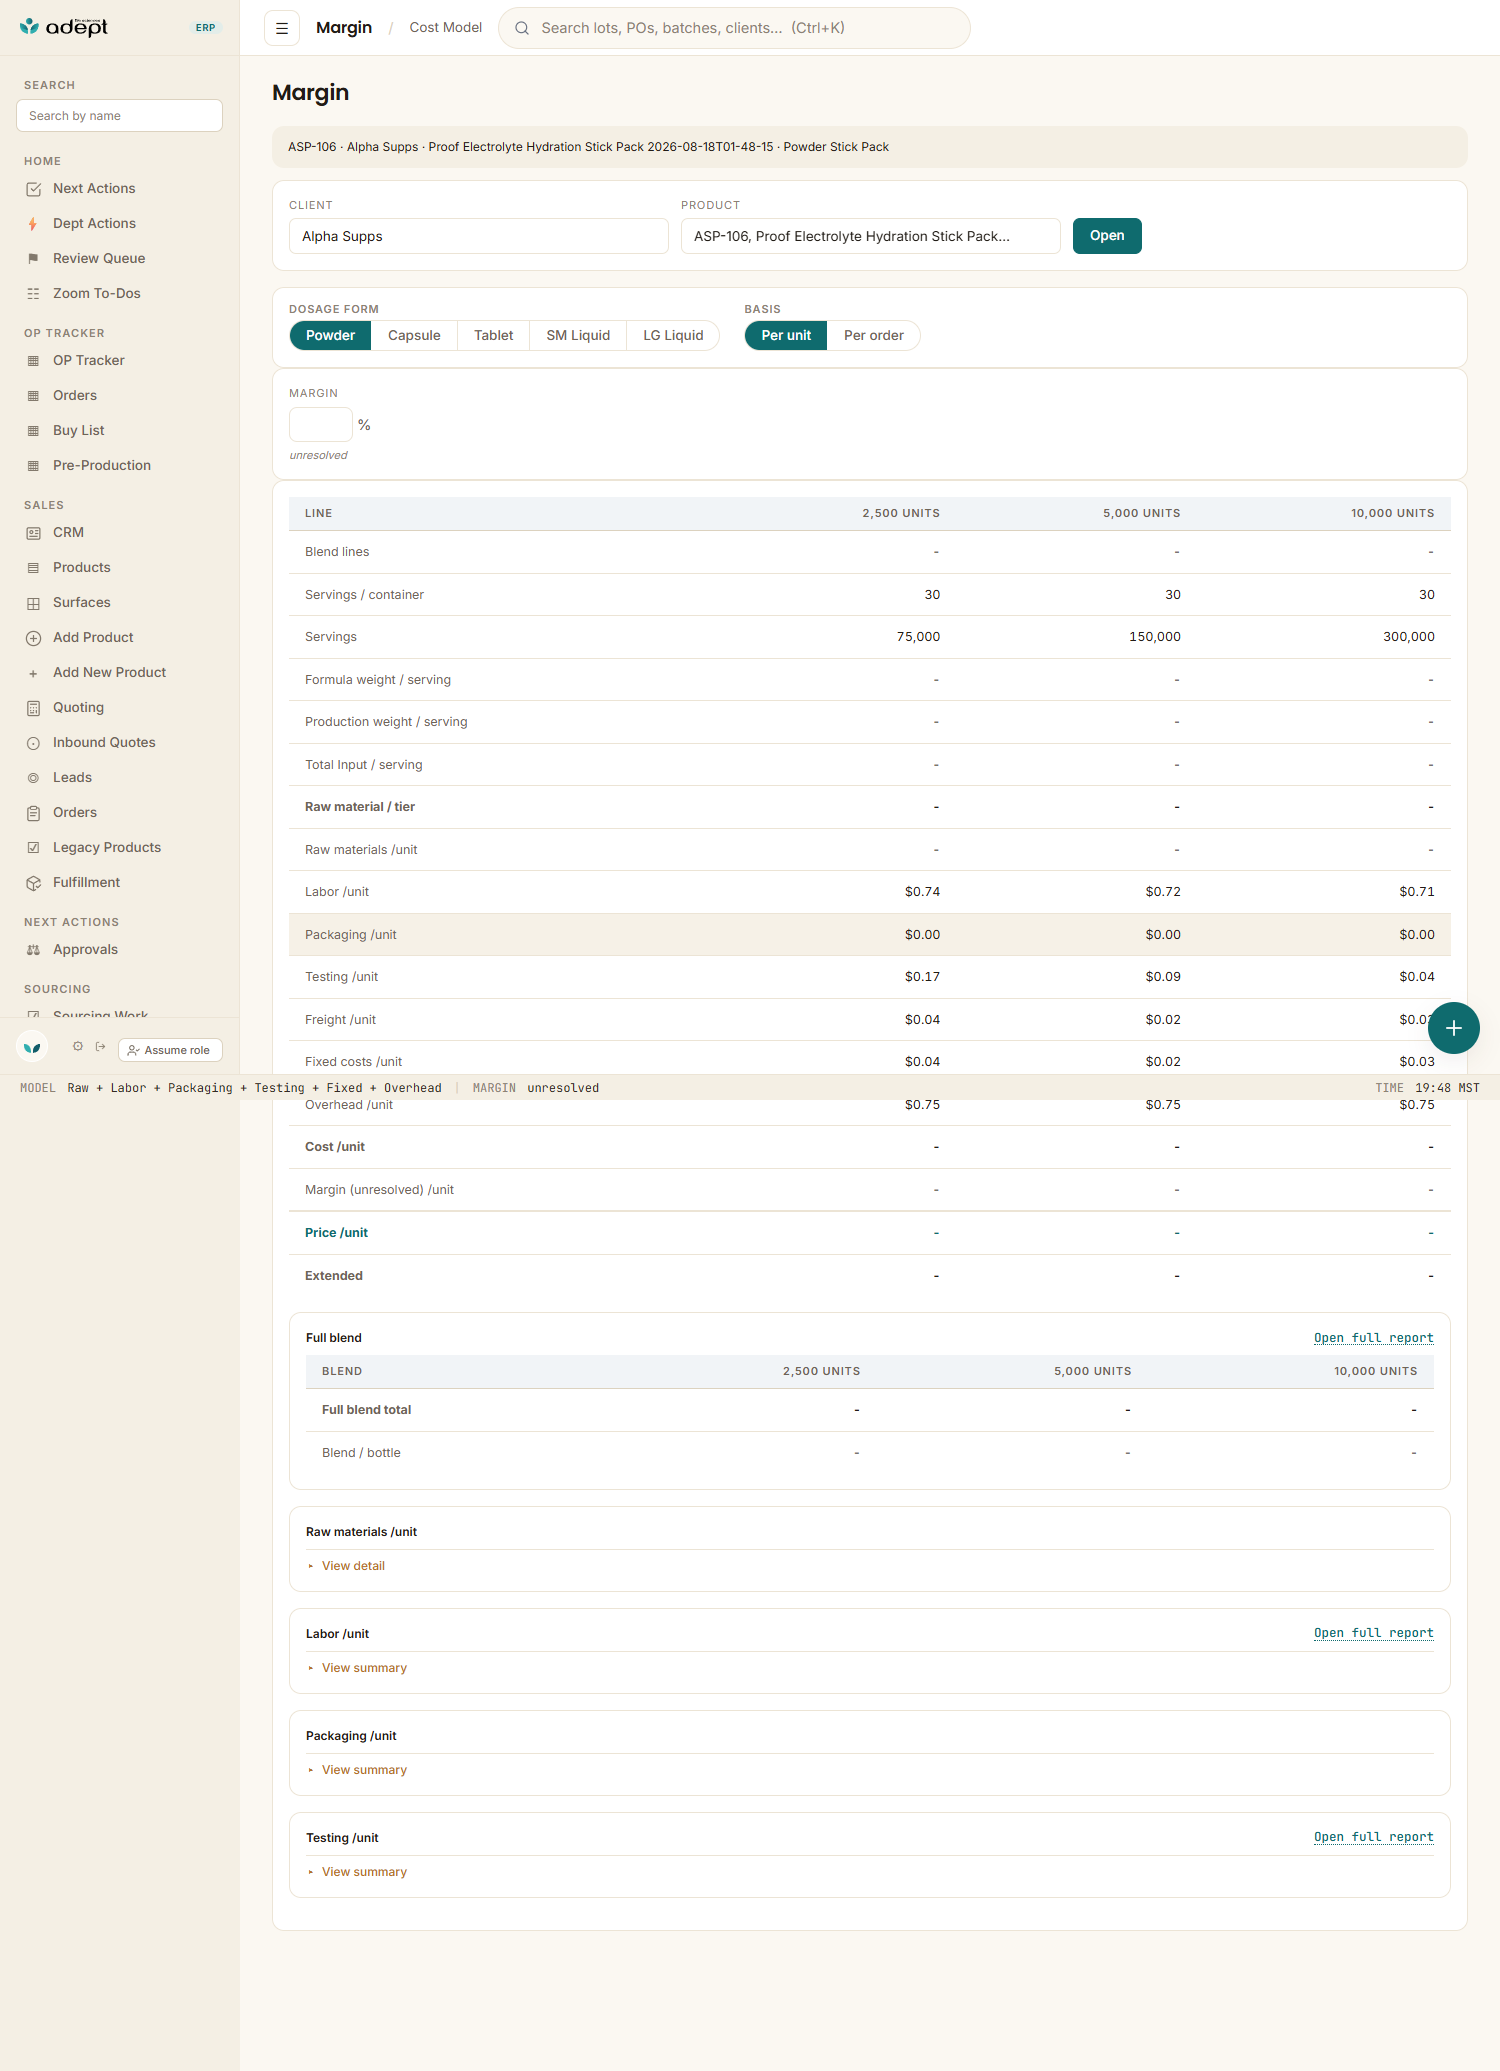The image size is (1500, 2071).
Task: Select the Capsule dosage form
Action: pos(414,336)
